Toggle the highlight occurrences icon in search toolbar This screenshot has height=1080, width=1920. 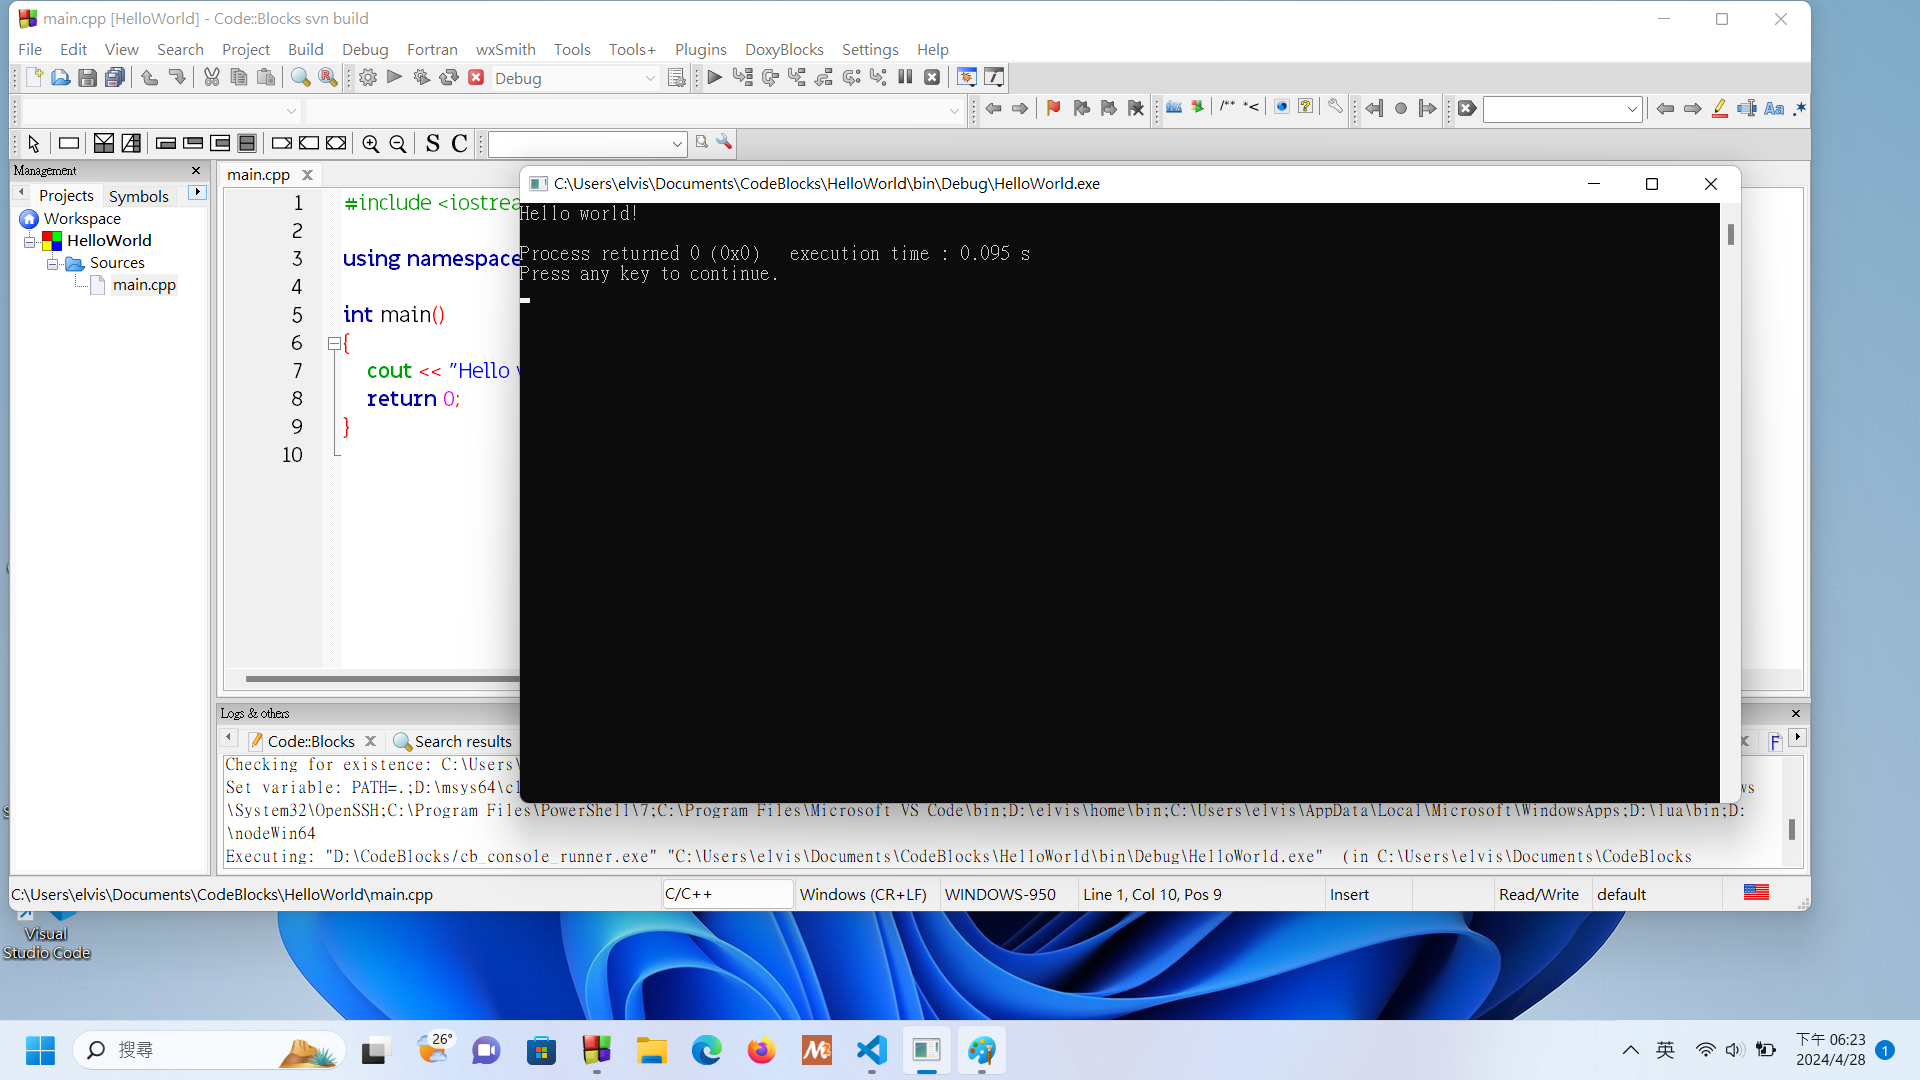[1720, 108]
